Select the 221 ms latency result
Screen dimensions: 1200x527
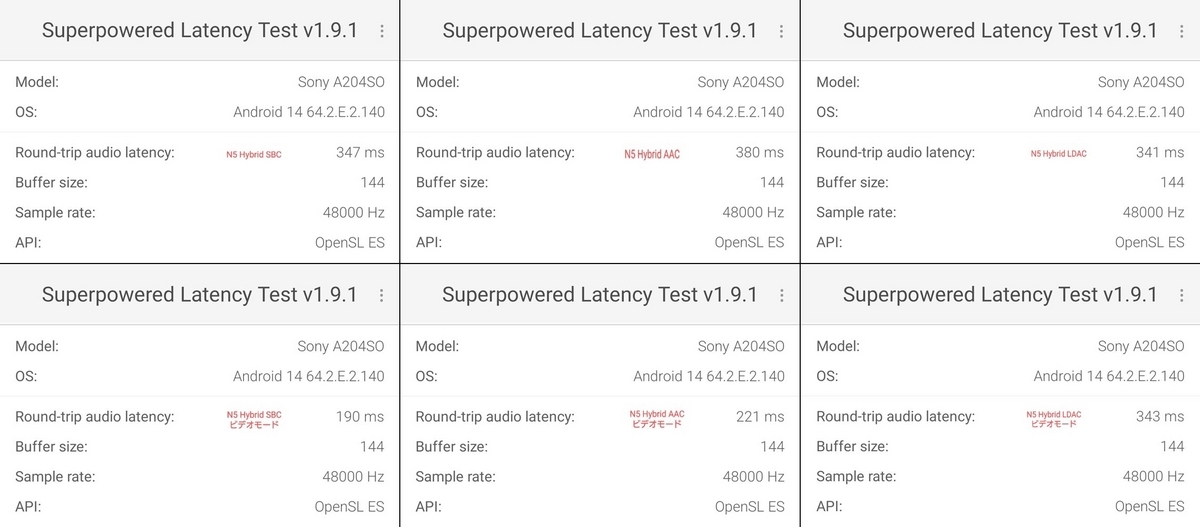tap(760, 417)
